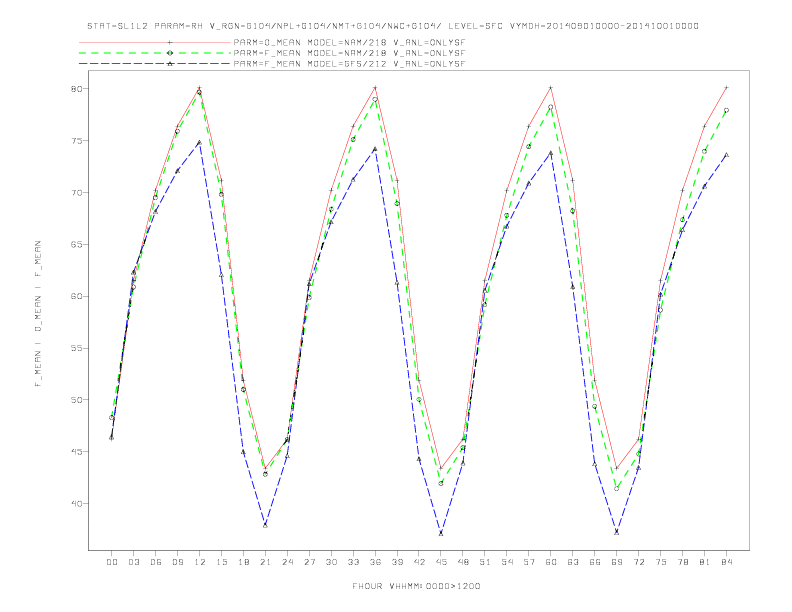The width and height of the screenshot is (792, 612).
Task: Click the blue GFS triangle point at hour 69
Action: tap(617, 532)
